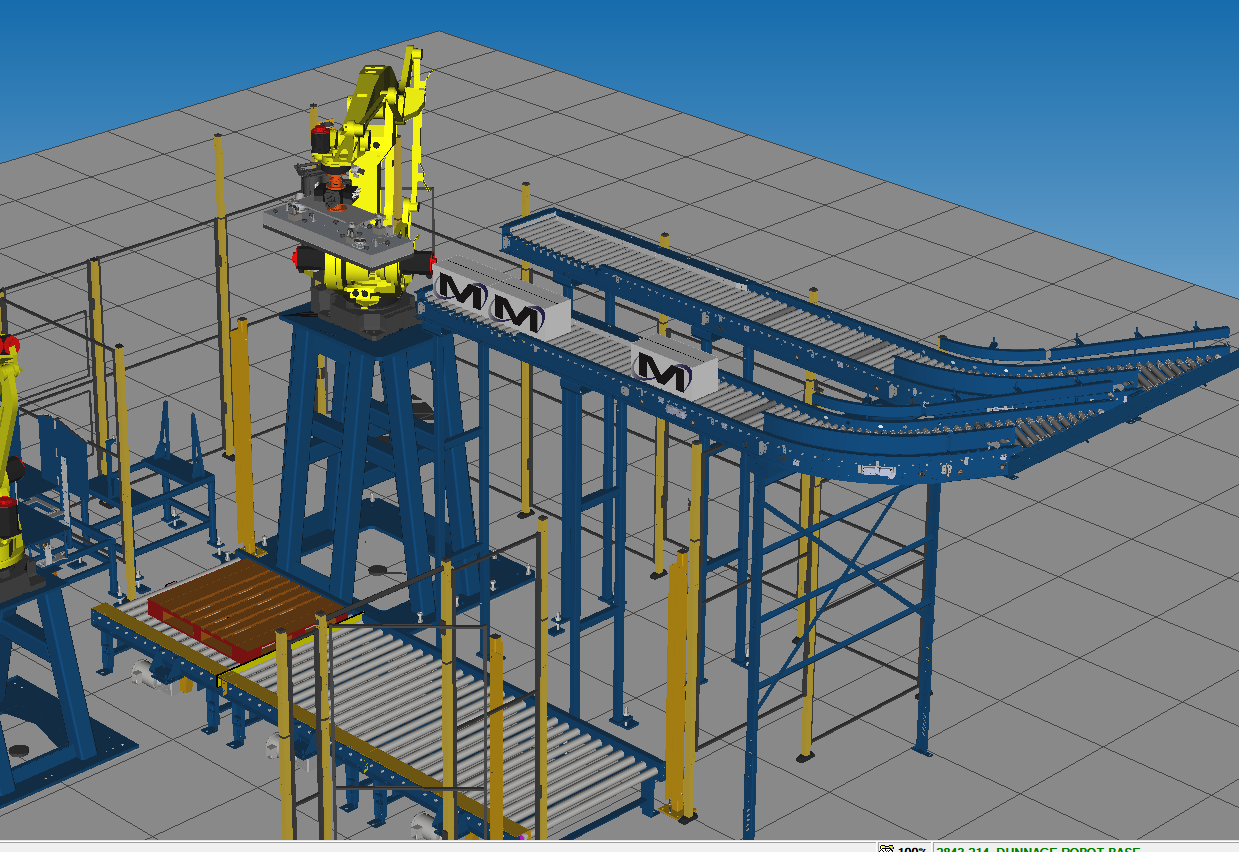
Task: Select the cross-braced blue conveyor support frame
Action: 845,610
